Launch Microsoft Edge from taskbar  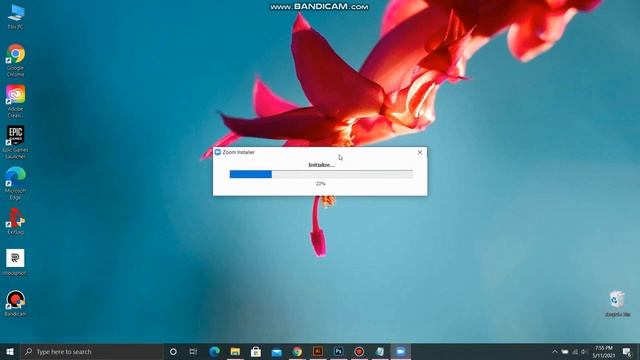[215, 351]
